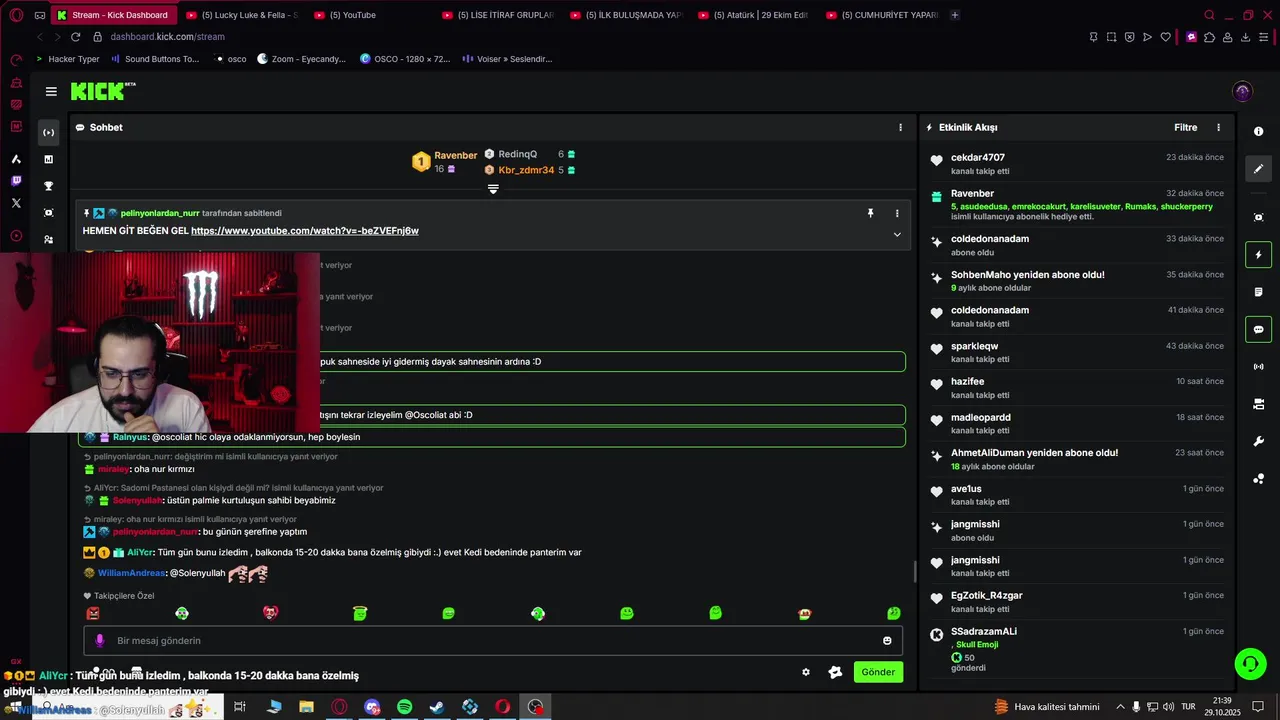The image size is (1280, 720).
Task: Open the Opera snapshot selection icon
Action: [x=1111, y=37]
